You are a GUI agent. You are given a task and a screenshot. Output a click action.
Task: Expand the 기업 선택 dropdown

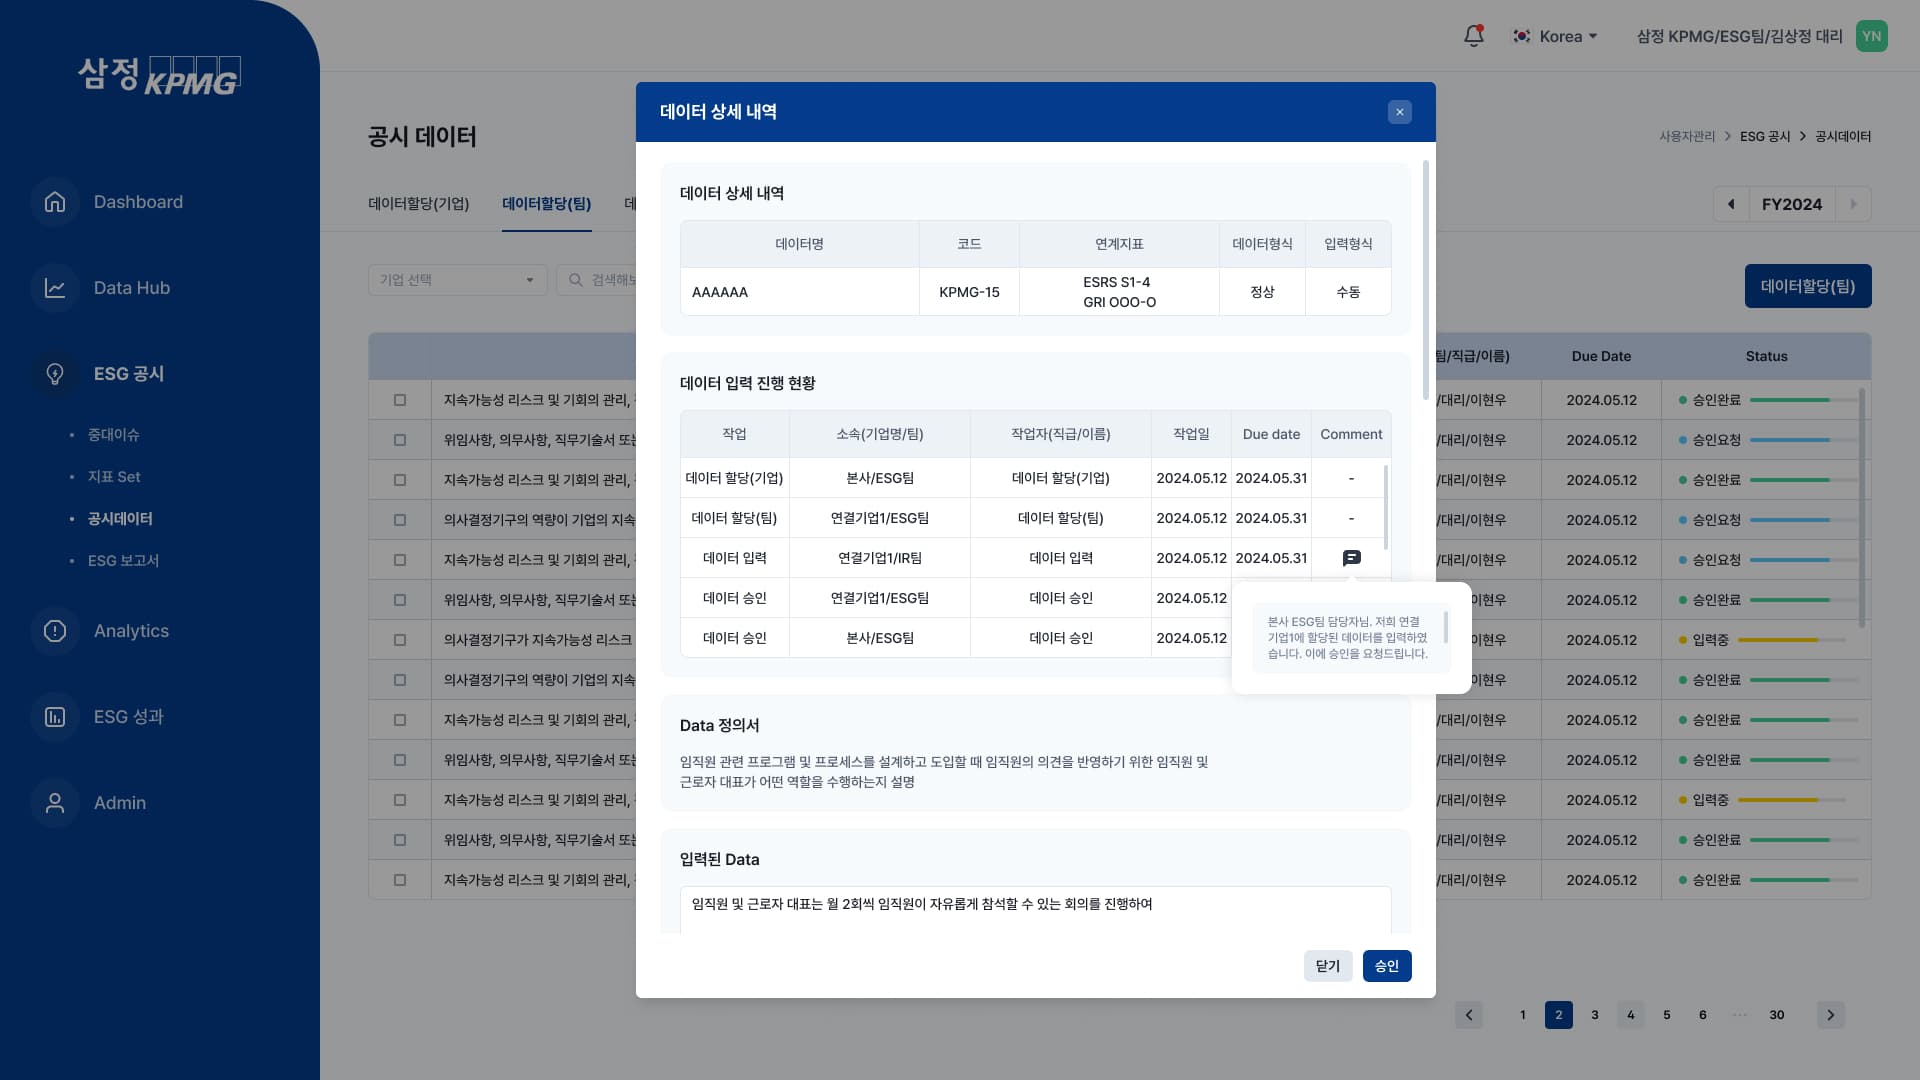(x=457, y=280)
